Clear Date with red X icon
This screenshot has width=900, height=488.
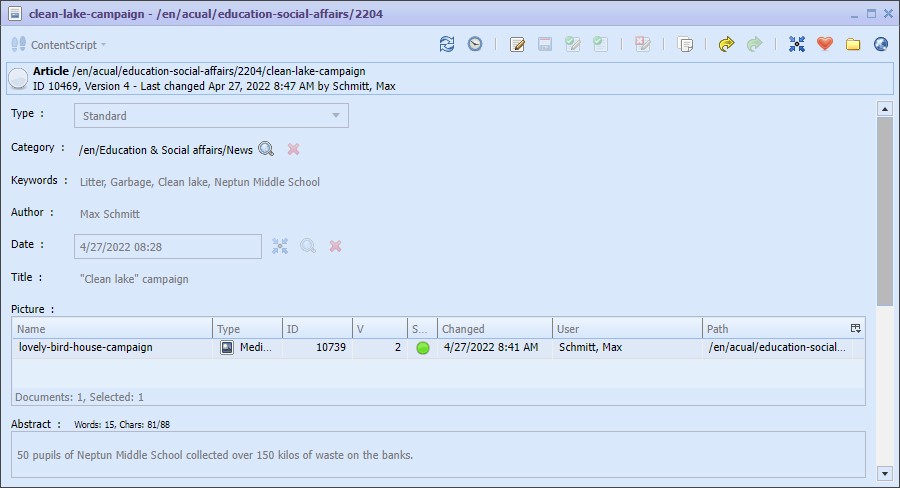(x=335, y=246)
